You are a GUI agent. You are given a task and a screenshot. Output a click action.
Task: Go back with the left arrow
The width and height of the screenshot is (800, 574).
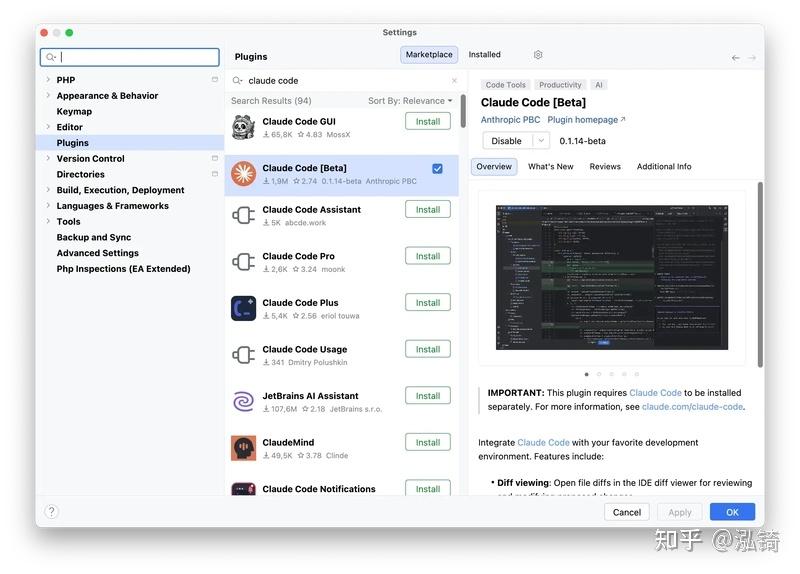click(735, 58)
